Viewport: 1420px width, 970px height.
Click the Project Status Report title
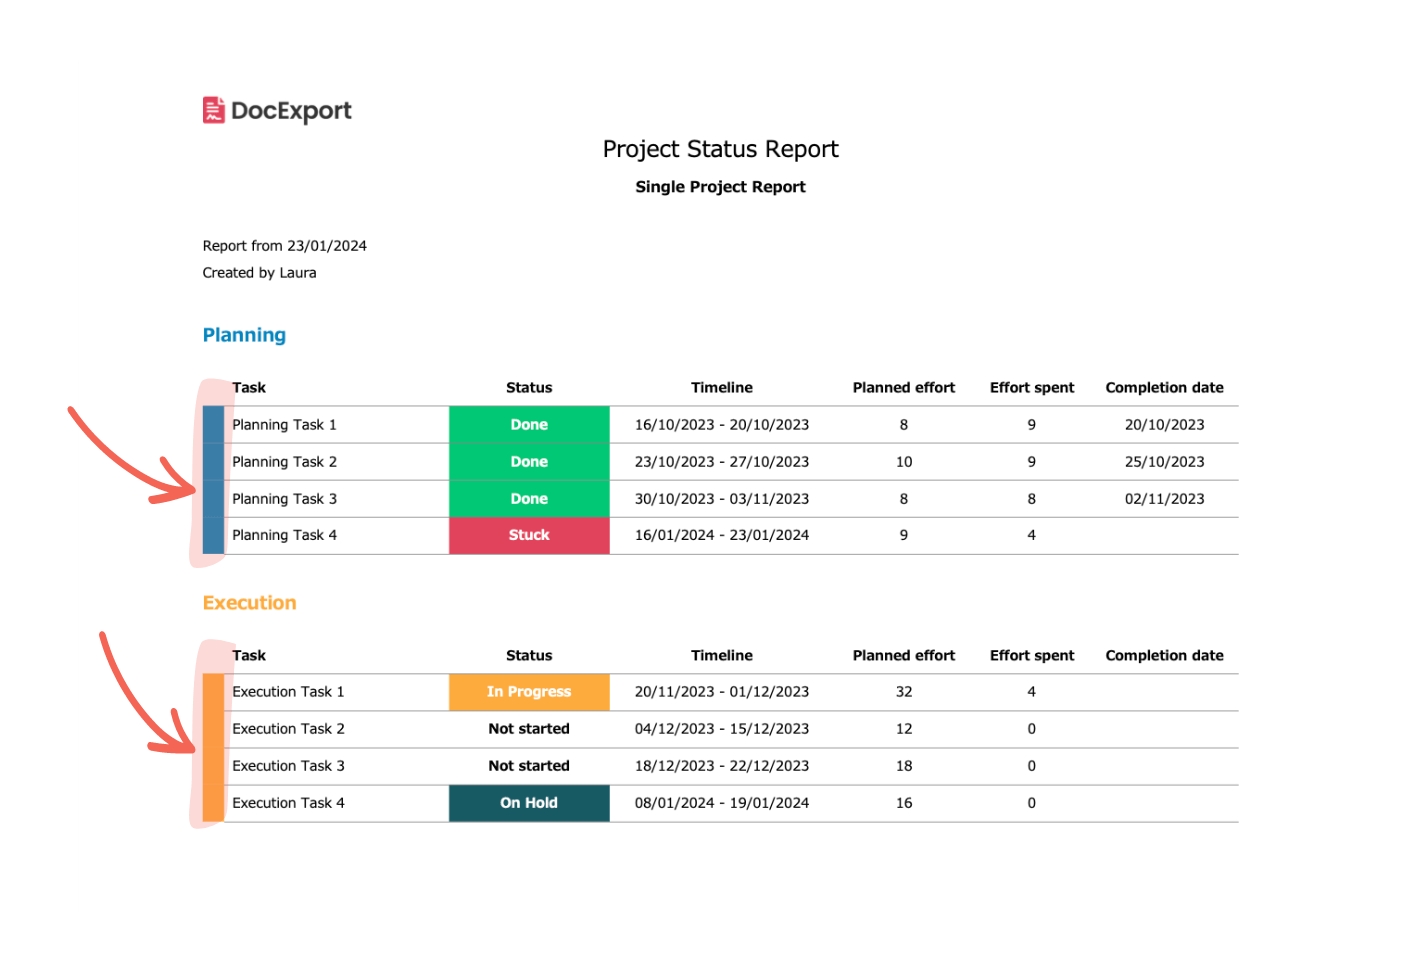pos(720,149)
